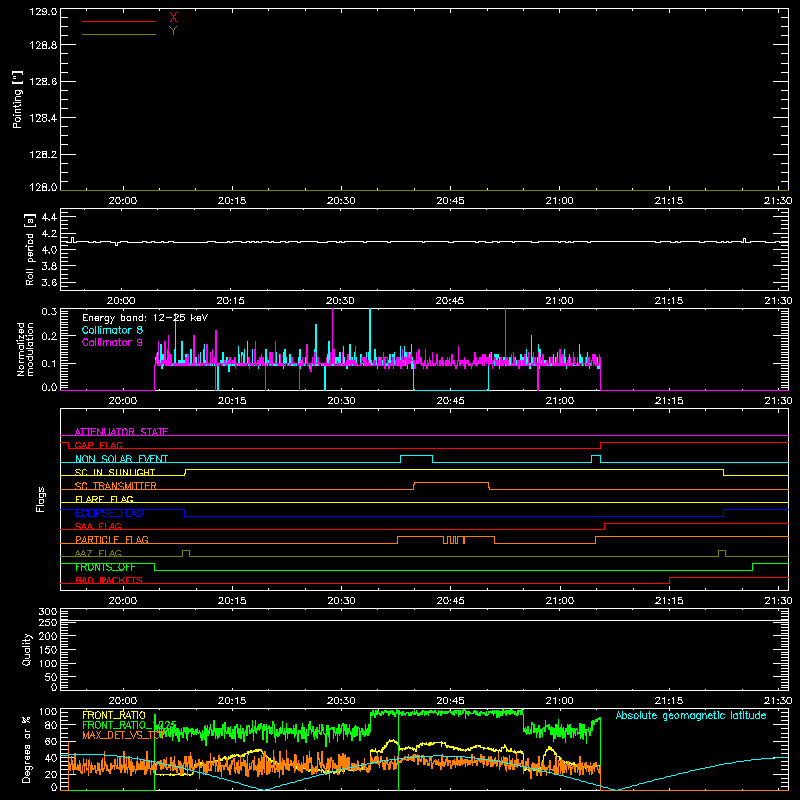Screen dimensions: 800x800
Task: Click the 150 quality axis value
Action: (x=48, y=650)
